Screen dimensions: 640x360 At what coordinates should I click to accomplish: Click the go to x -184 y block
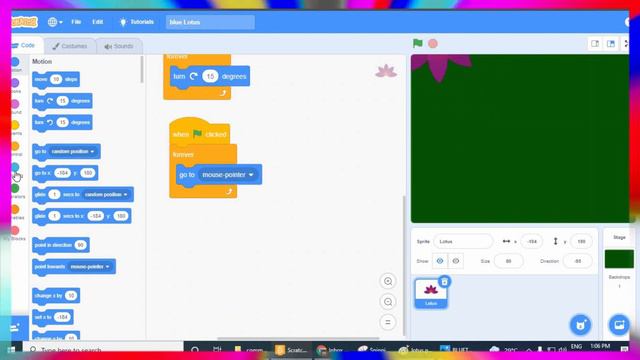pyautogui.click(x=65, y=173)
